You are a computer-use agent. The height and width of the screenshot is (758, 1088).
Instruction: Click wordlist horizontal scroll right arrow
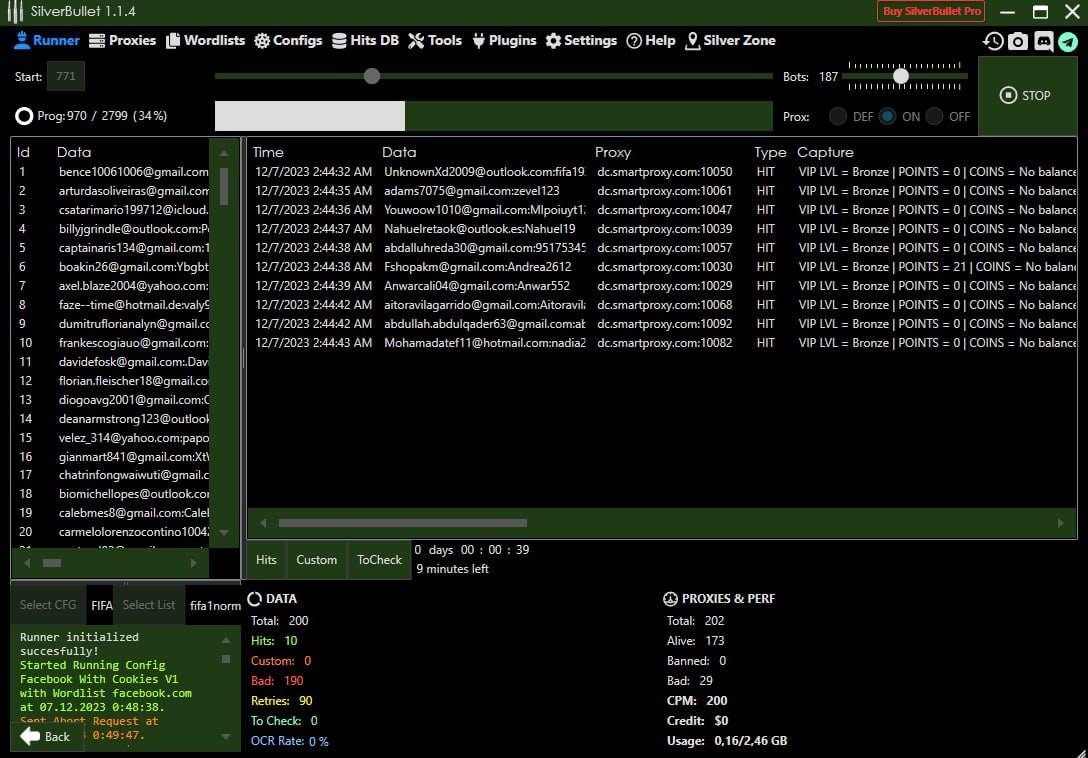pos(194,563)
